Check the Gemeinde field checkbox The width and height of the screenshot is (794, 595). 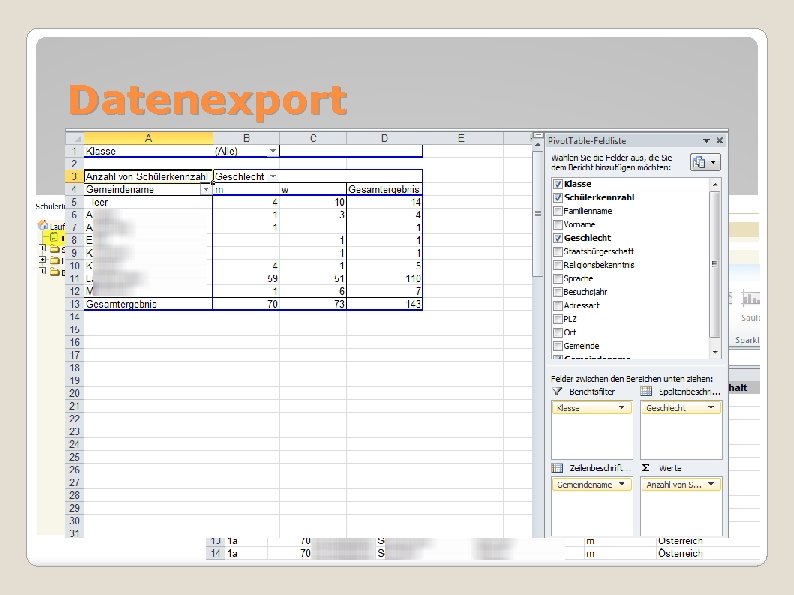(x=558, y=346)
